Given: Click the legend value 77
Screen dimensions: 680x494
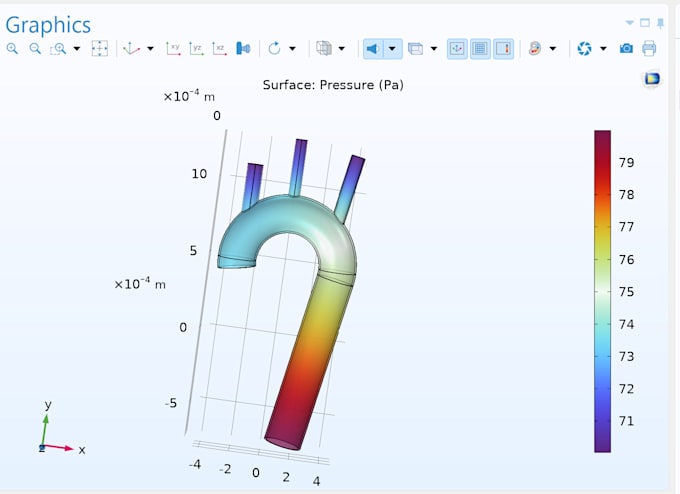Looking at the screenshot, I should 626,227.
